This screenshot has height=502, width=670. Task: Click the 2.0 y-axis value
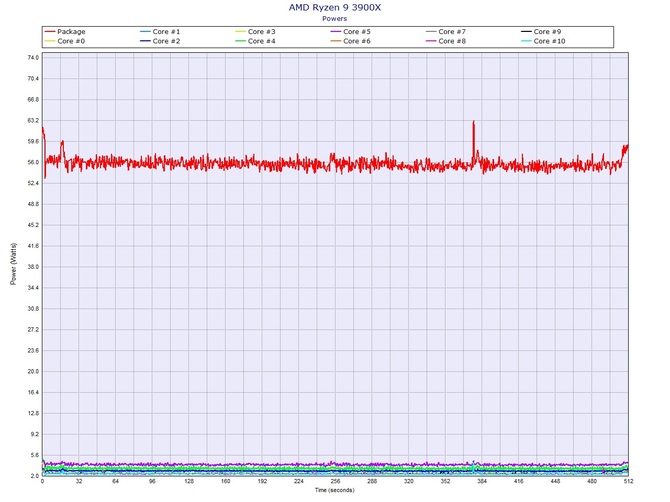35,476
